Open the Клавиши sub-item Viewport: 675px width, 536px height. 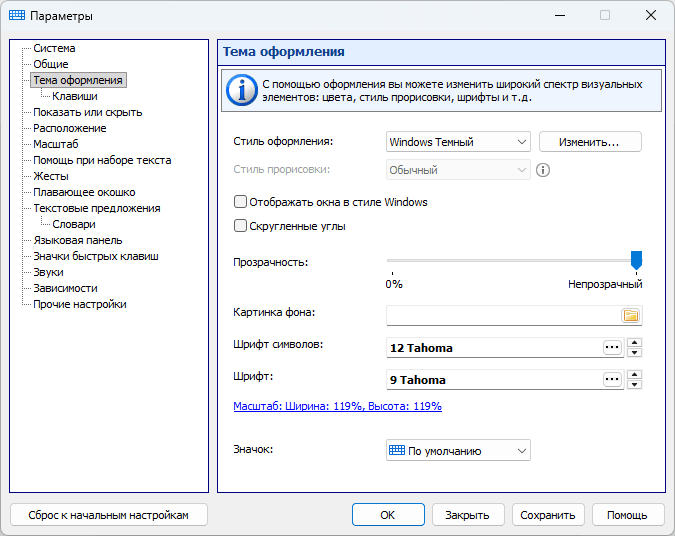coord(74,96)
